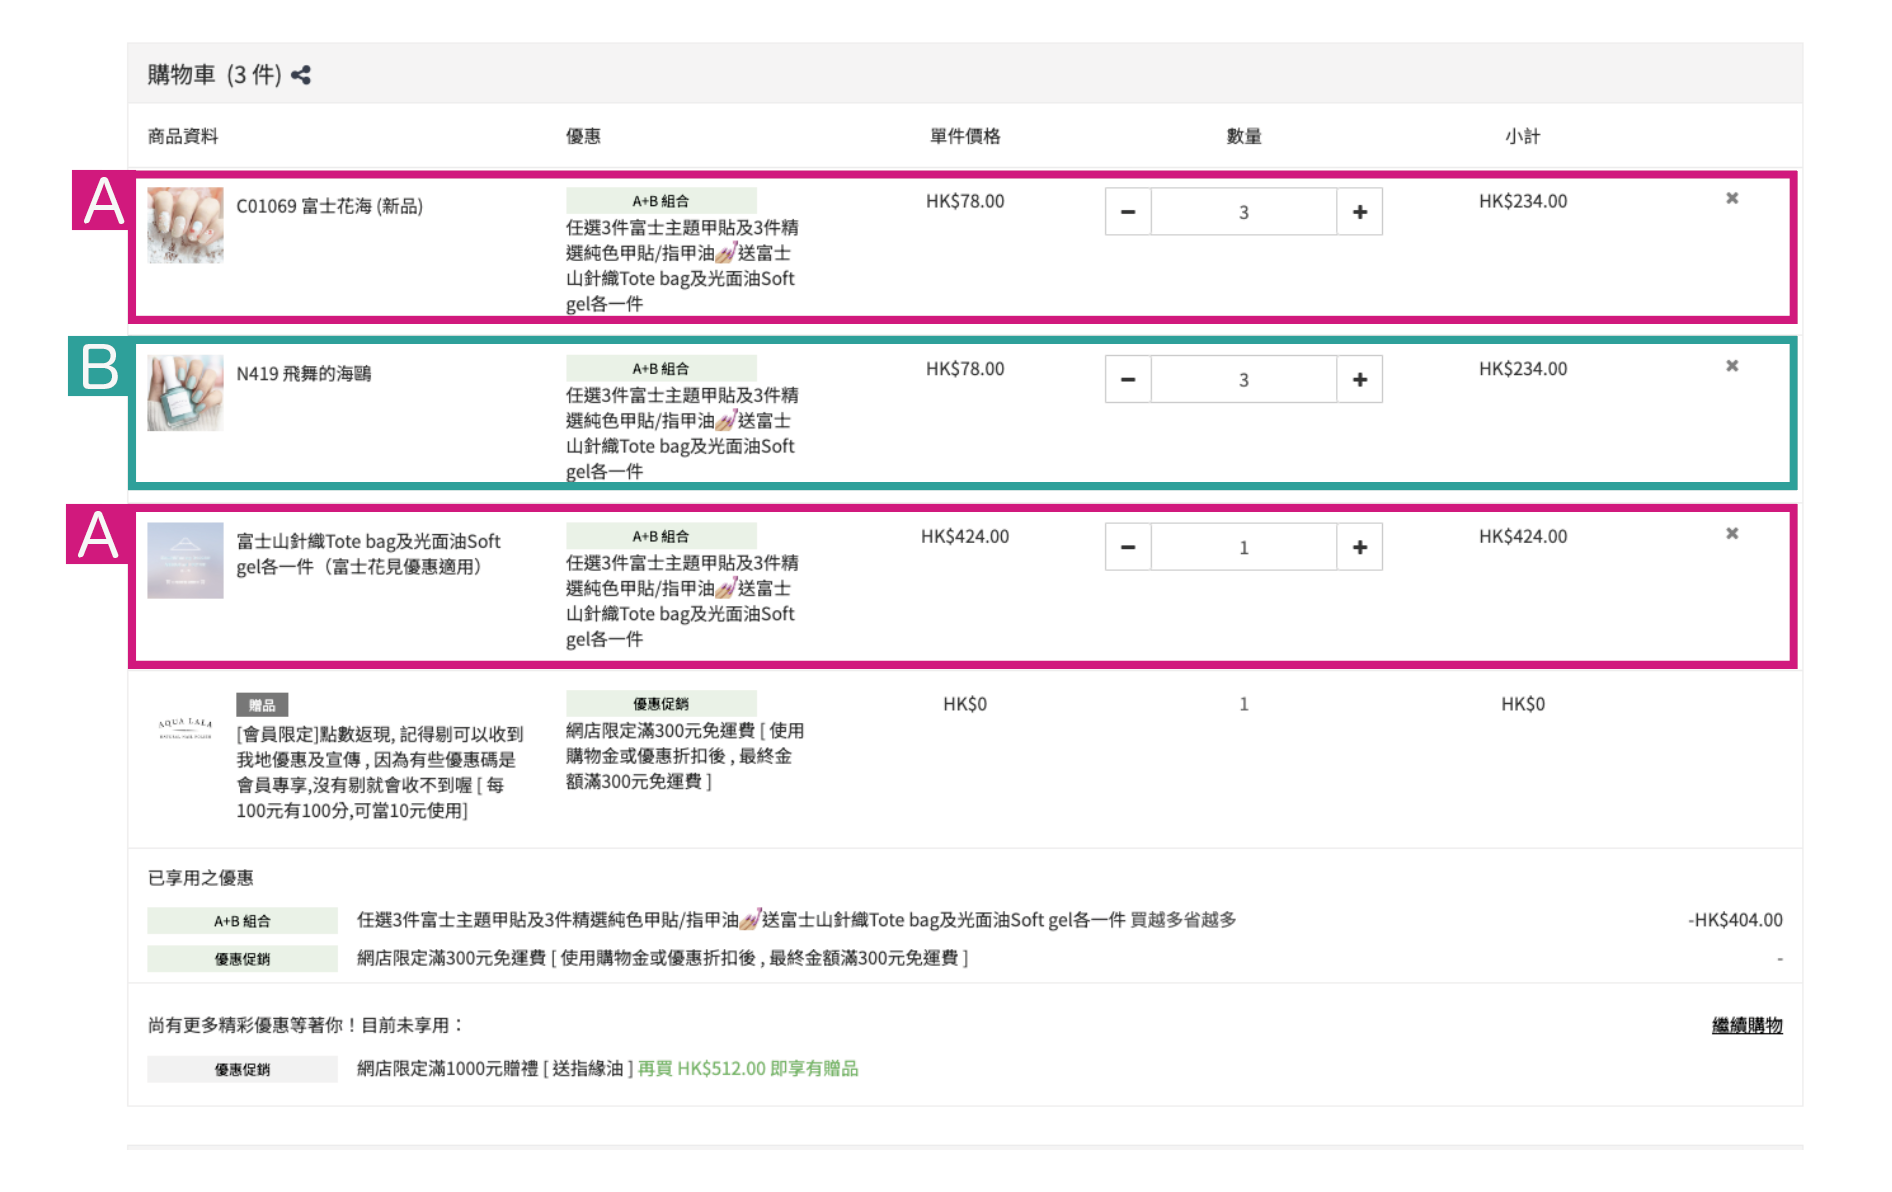Click the C01069 富士花海 (新品) product name

pyautogui.click(x=329, y=206)
